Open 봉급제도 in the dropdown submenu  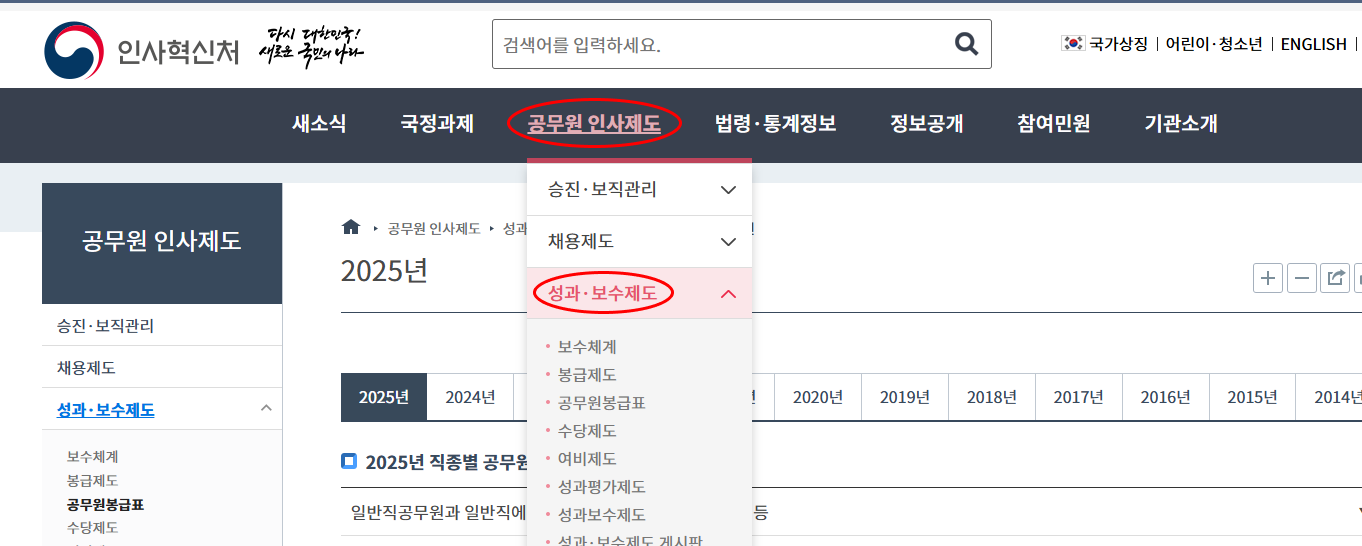(x=587, y=375)
